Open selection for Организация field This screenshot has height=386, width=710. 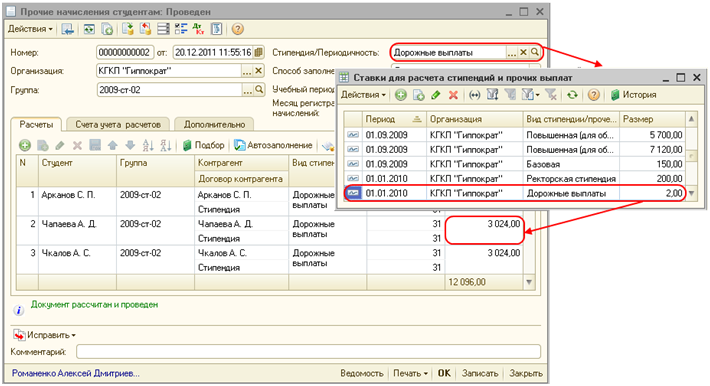(246, 71)
